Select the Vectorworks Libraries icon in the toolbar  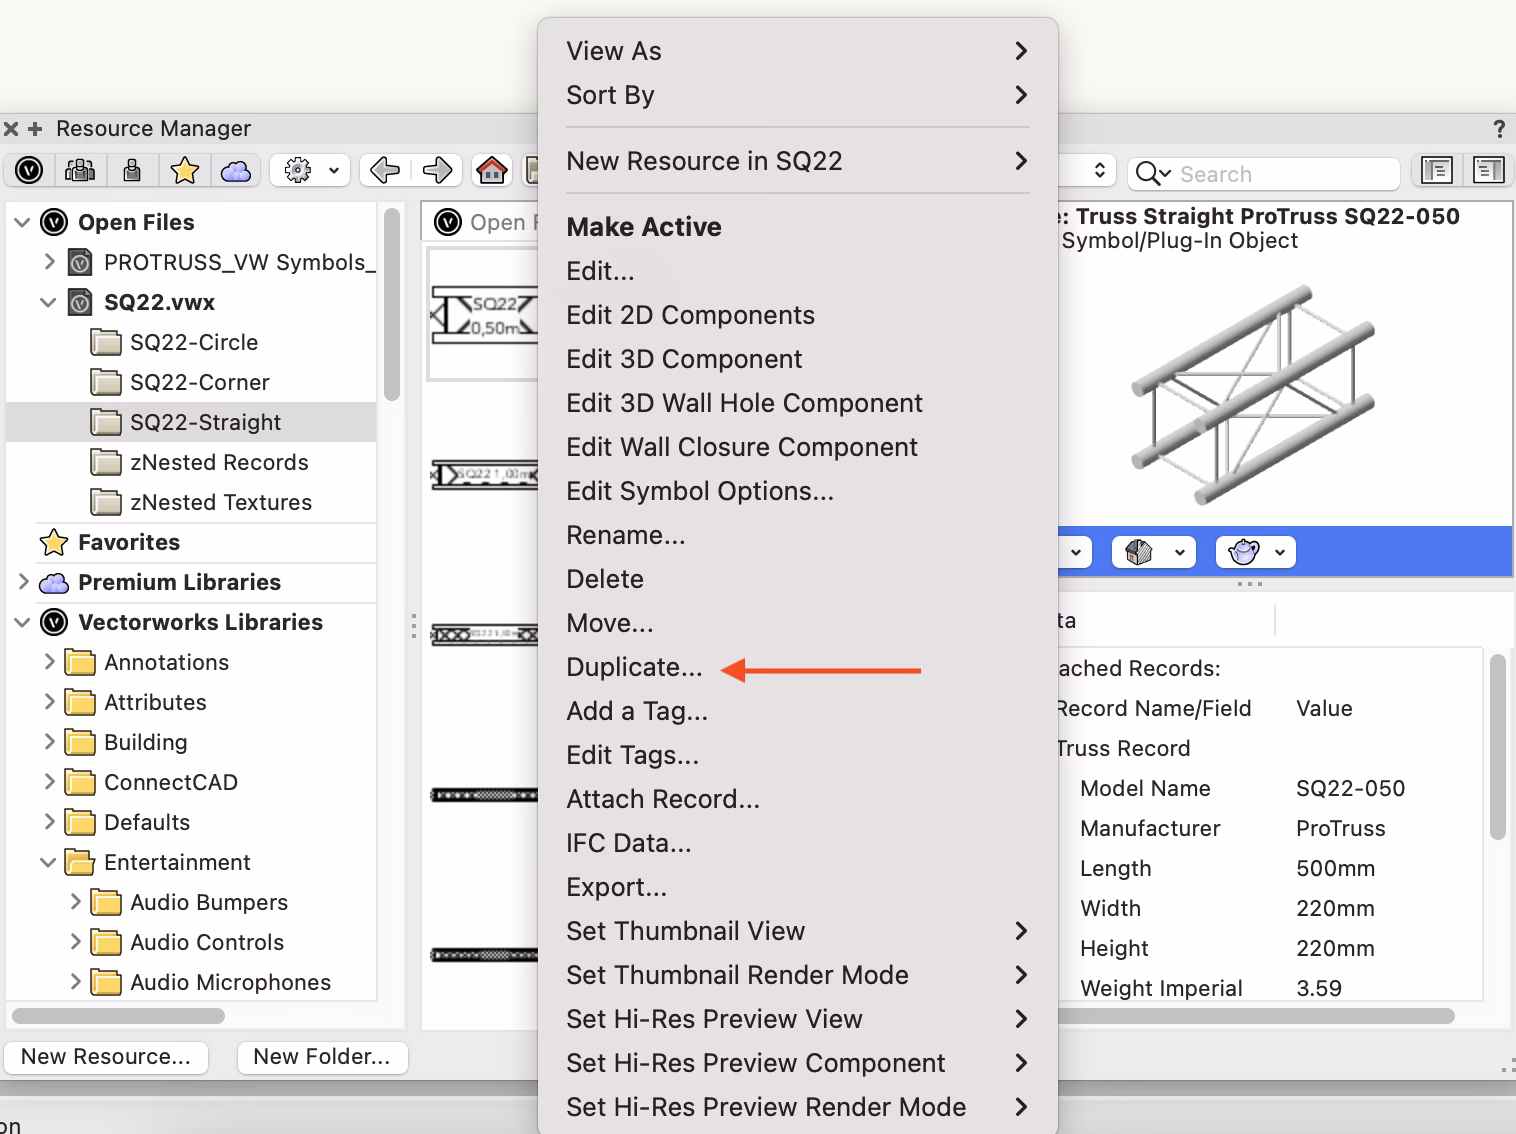pos(28,170)
